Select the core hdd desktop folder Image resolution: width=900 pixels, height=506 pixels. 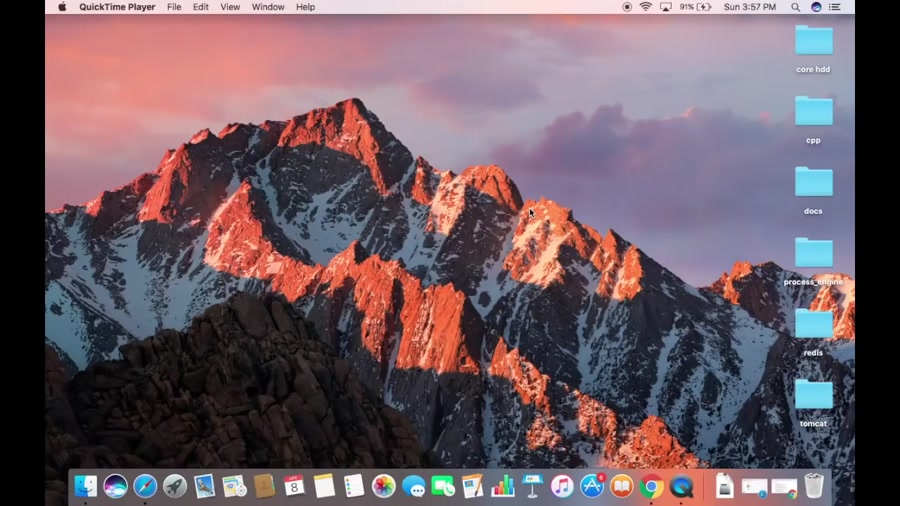(813, 41)
